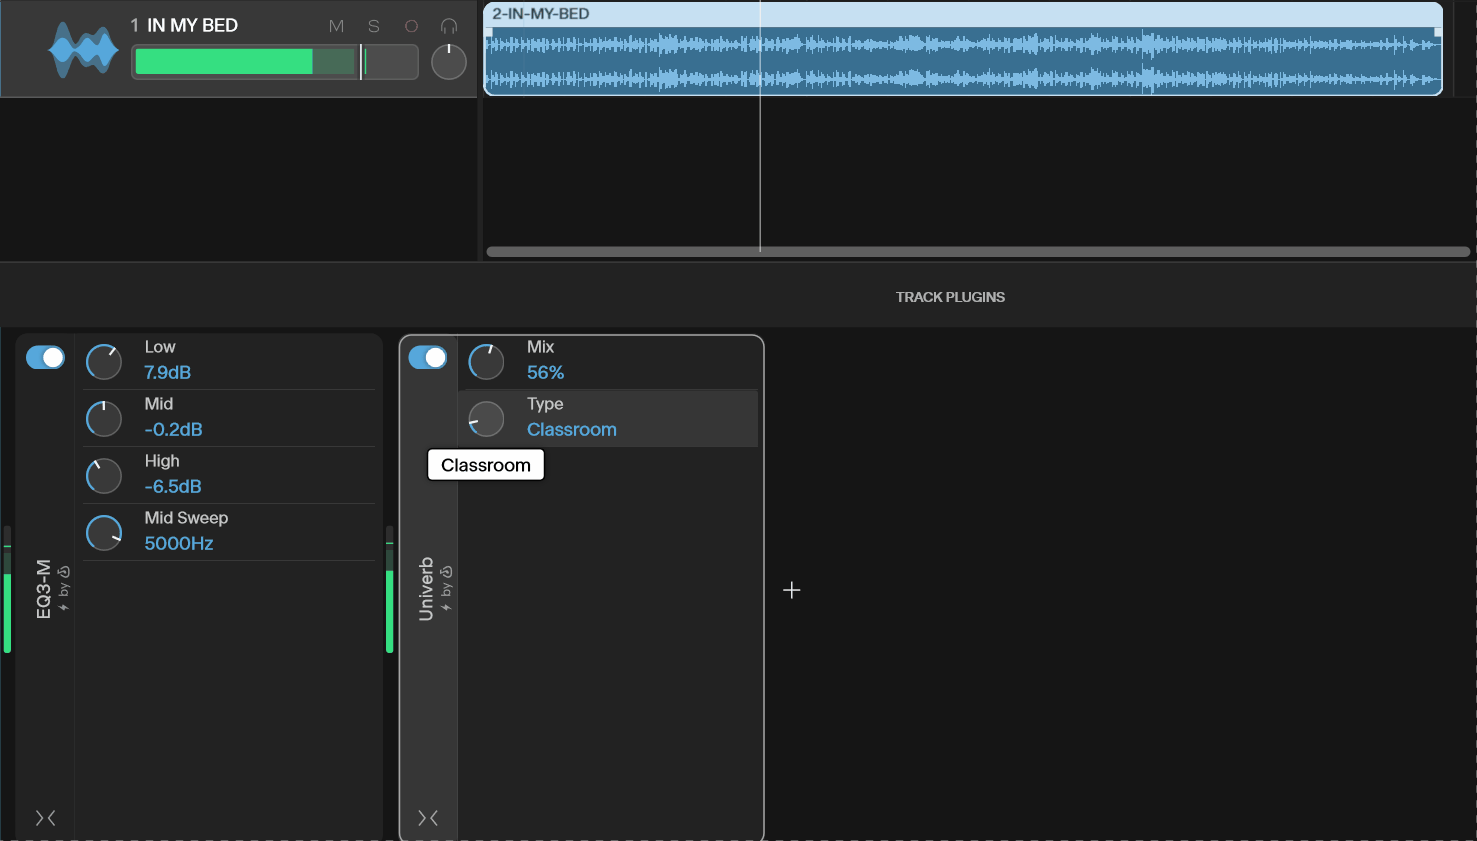
Task: Open the reverb Type Classroom selector
Action: click(571, 430)
